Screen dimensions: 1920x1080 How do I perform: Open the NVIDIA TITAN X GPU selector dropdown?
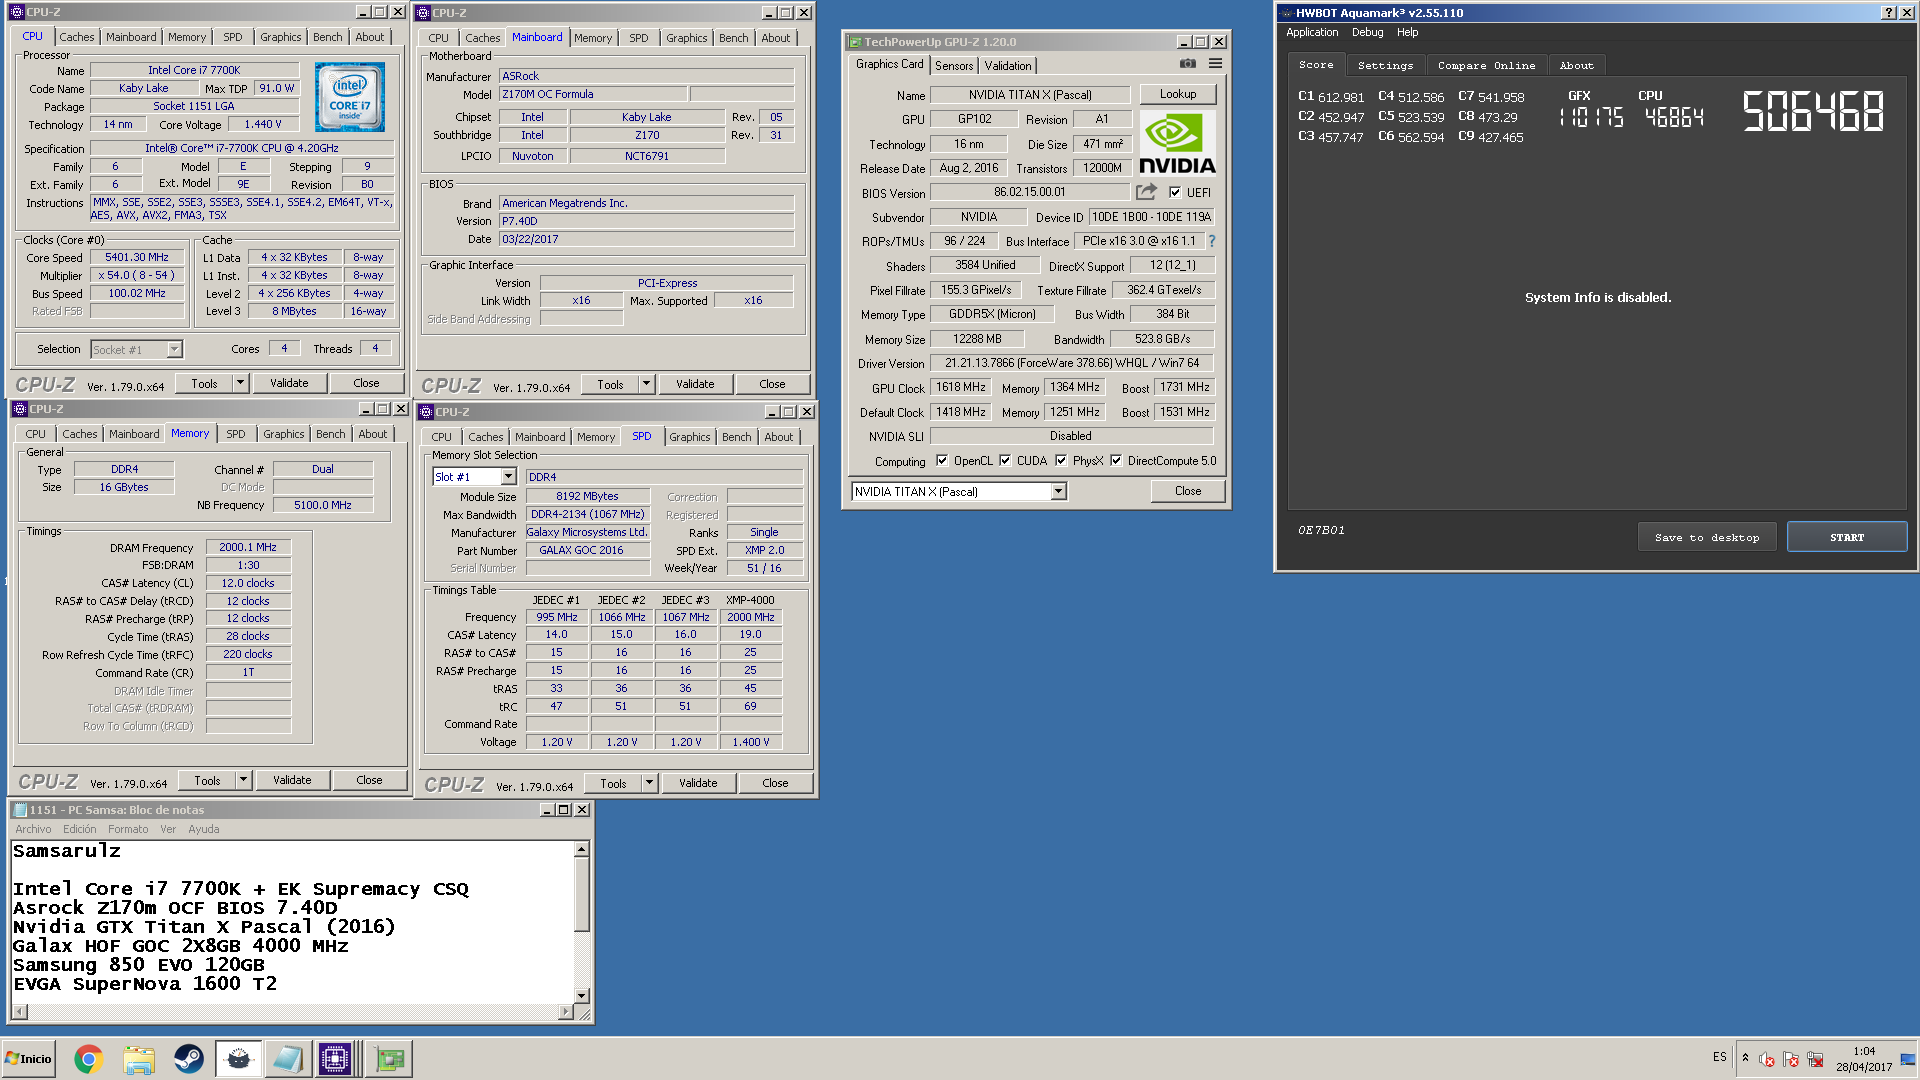1058,492
